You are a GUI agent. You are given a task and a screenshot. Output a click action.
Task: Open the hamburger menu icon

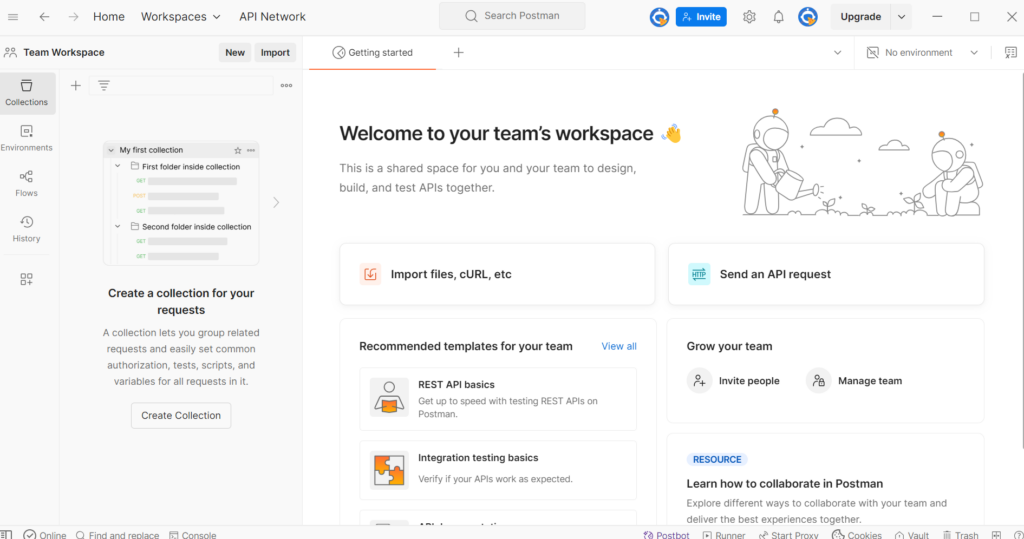pyautogui.click(x=13, y=17)
